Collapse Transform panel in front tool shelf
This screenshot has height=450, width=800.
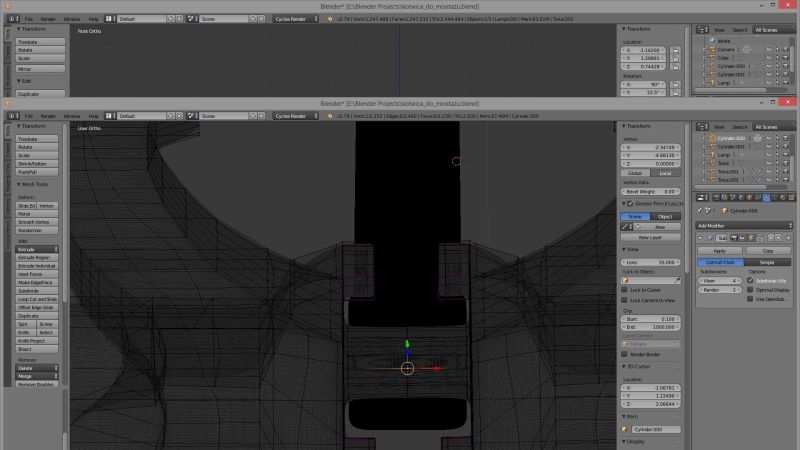[19, 126]
